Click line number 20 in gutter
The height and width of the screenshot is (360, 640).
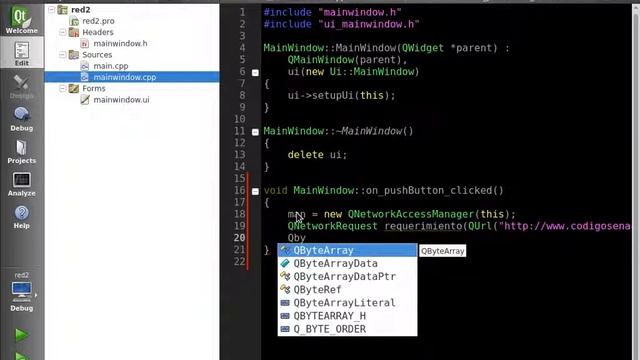click(x=240, y=238)
